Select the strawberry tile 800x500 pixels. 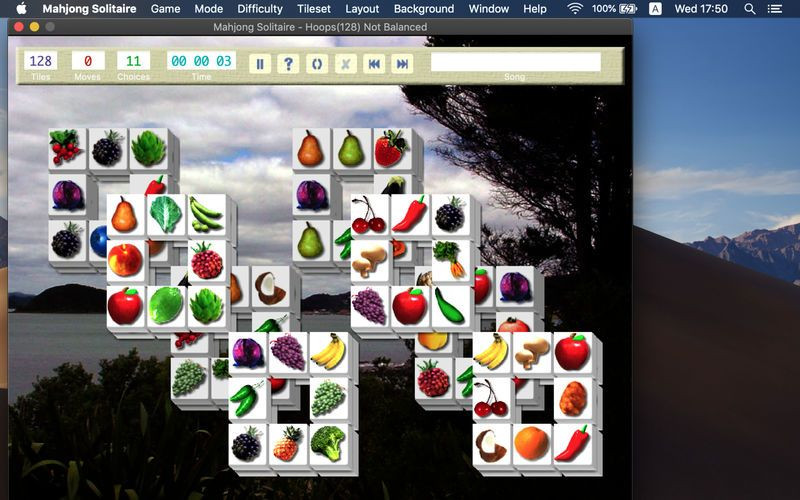392,148
